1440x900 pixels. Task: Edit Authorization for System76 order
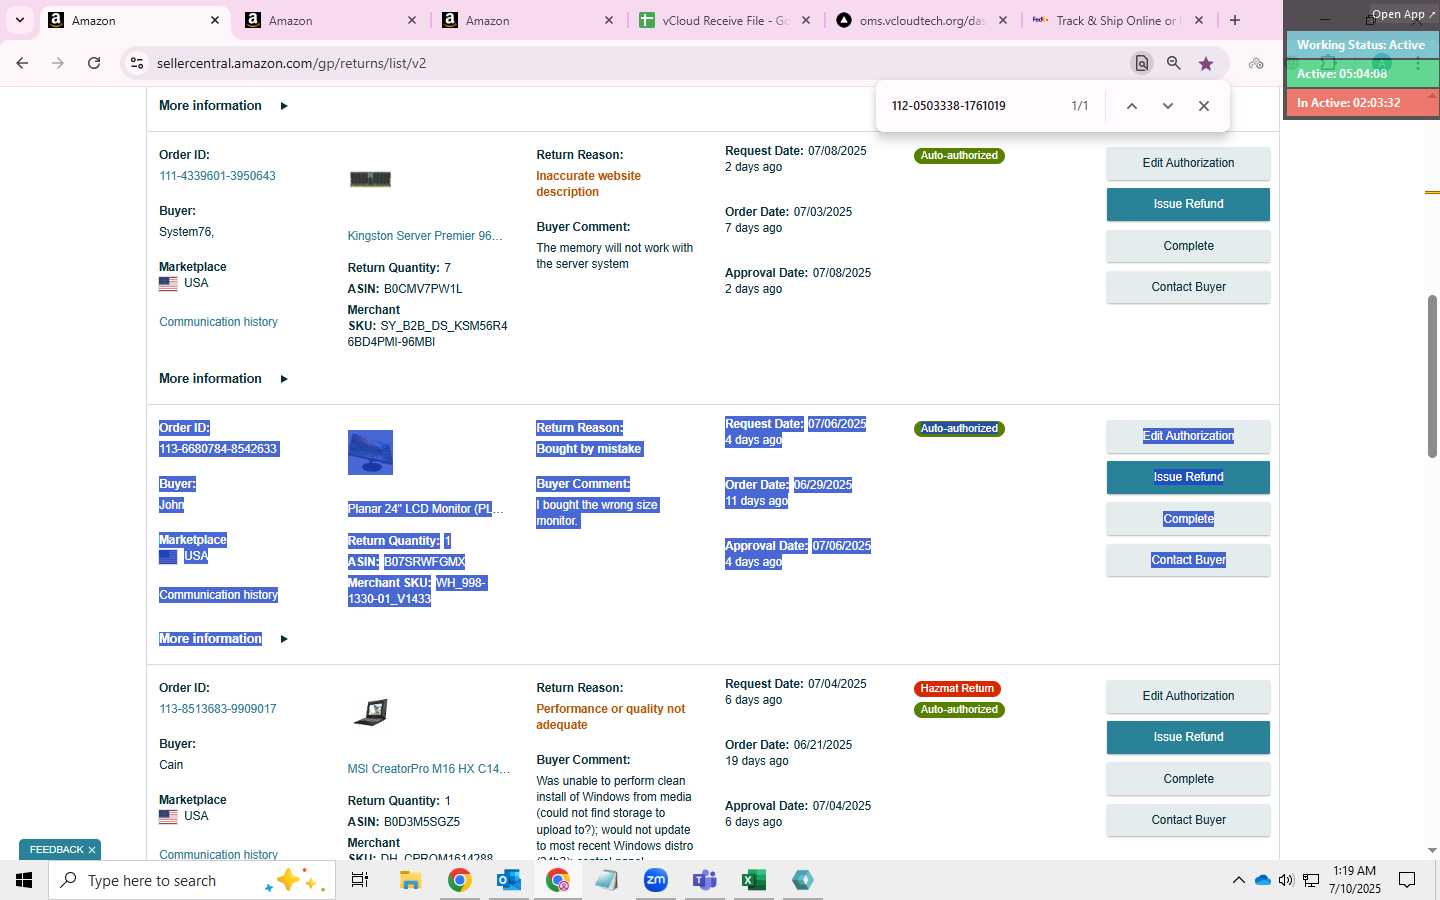click(x=1188, y=163)
